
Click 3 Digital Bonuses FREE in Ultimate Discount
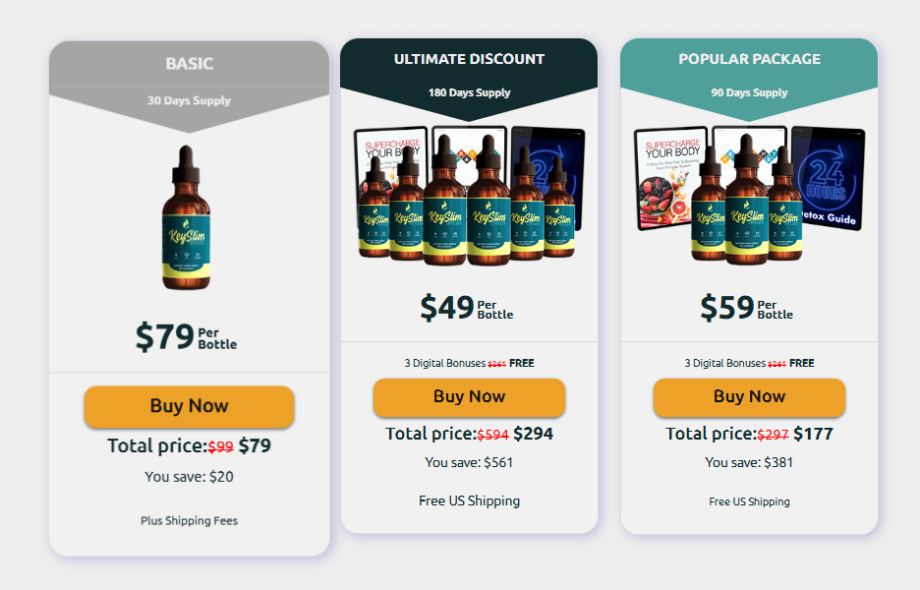pyautogui.click(x=469, y=363)
